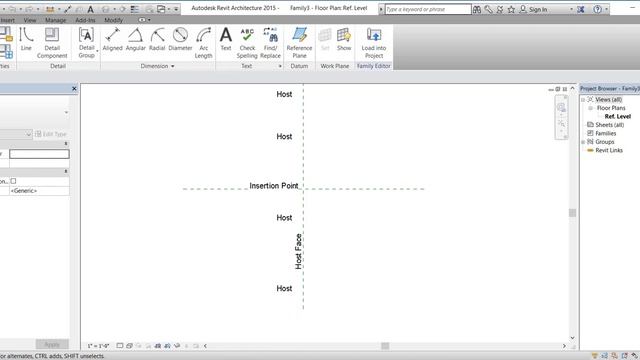Image resolution: width=640 pixels, height=360 pixels.
Task: Collapse the Floor Plans tree node
Action: coord(591,108)
